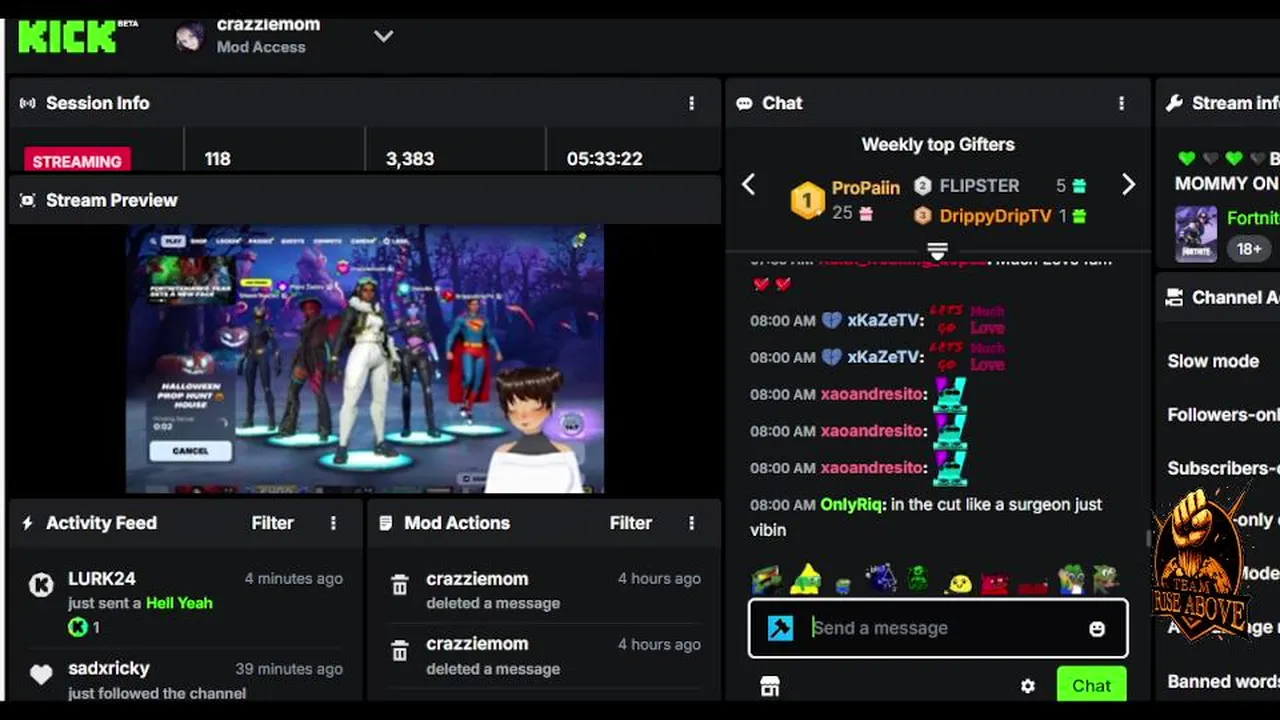
Task: Click the Mod Actions panel icon
Action: (385, 523)
